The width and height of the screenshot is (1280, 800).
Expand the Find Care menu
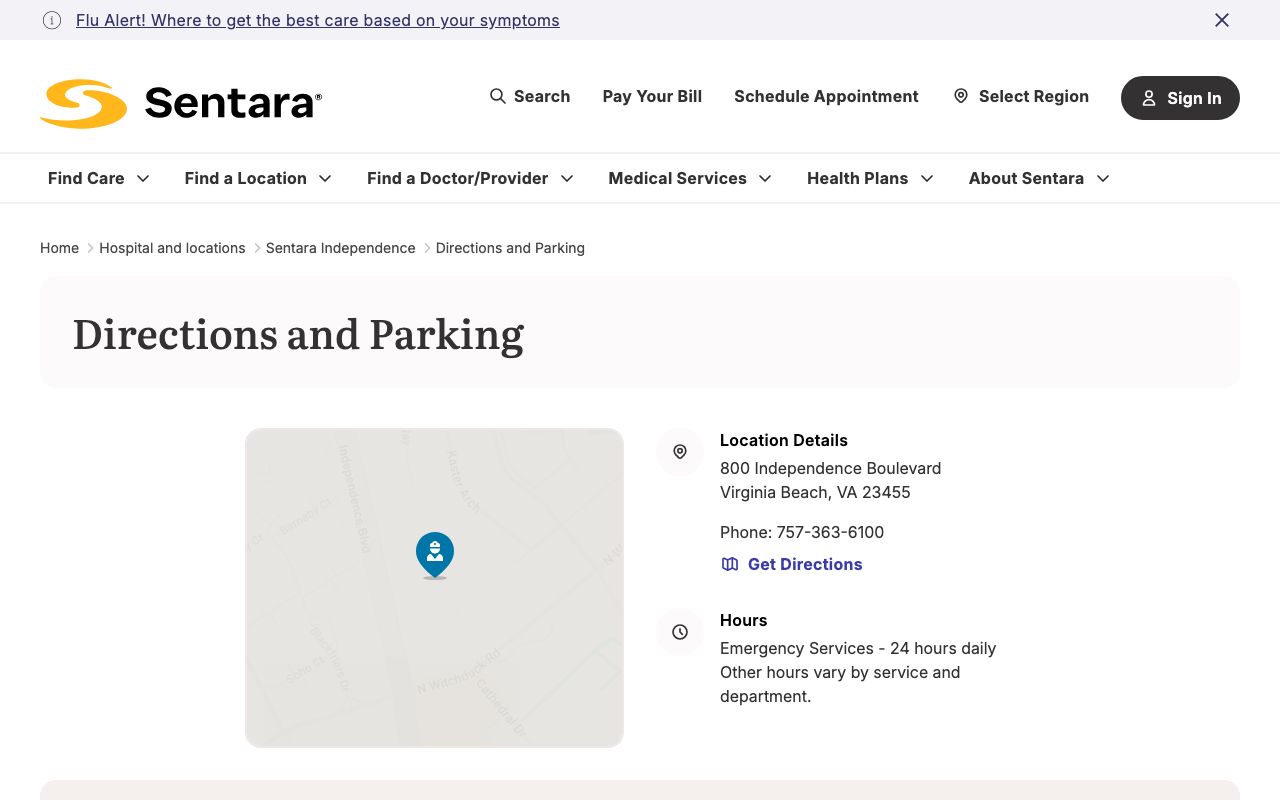point(99,178)
